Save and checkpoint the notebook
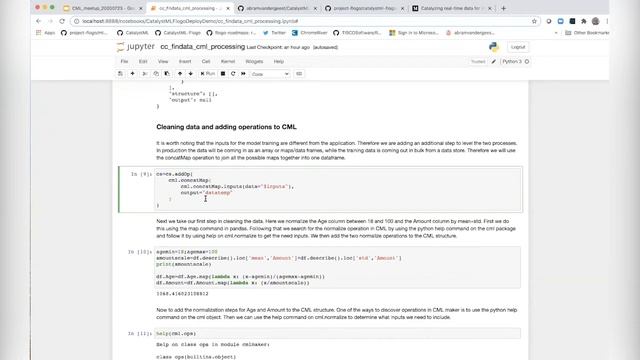The width and height of the screenshot is (640, 360). pos(120,74)
